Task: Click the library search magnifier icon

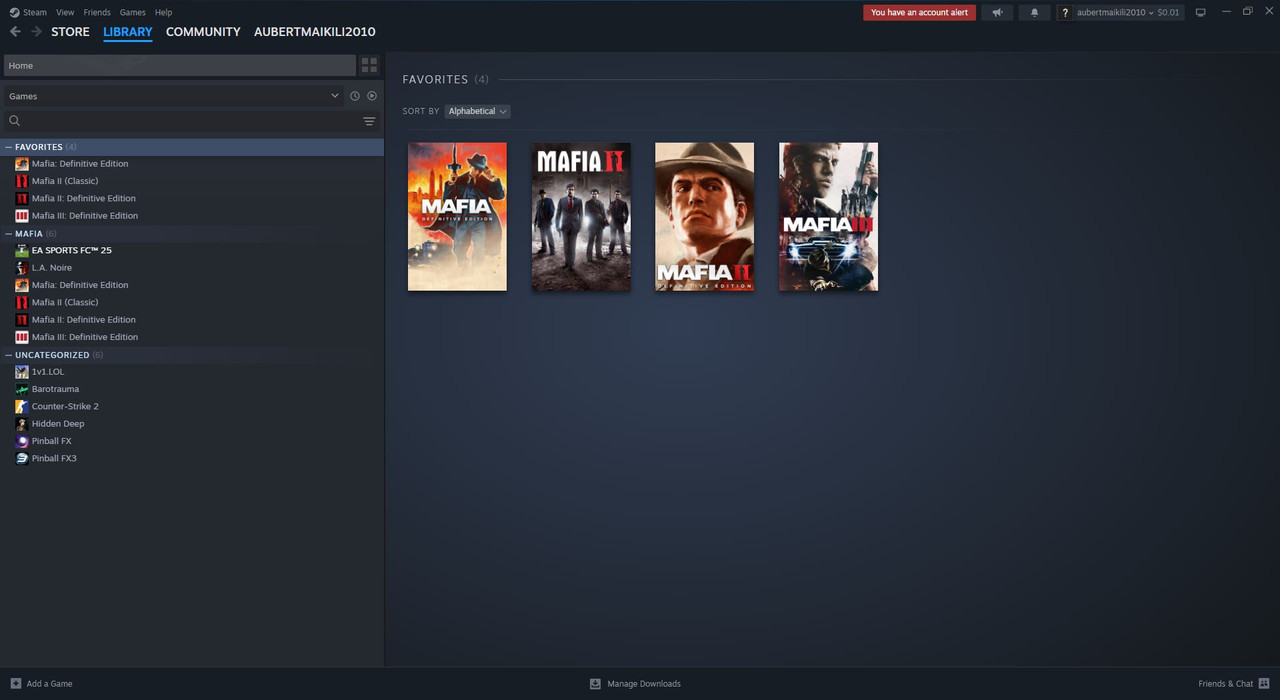Action: 14,121
